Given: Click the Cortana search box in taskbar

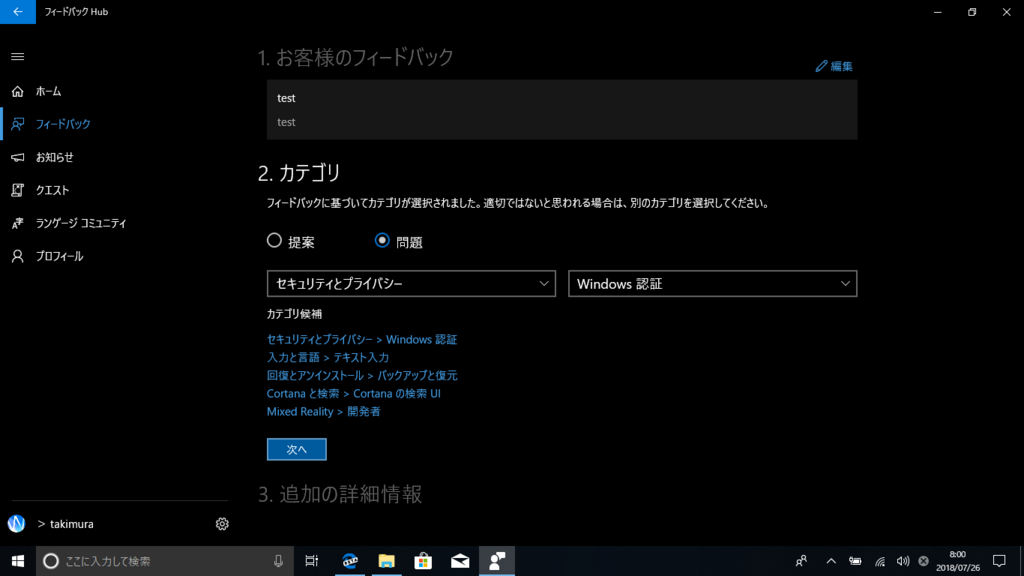Looking at the screenshot, I should [165, 561].
